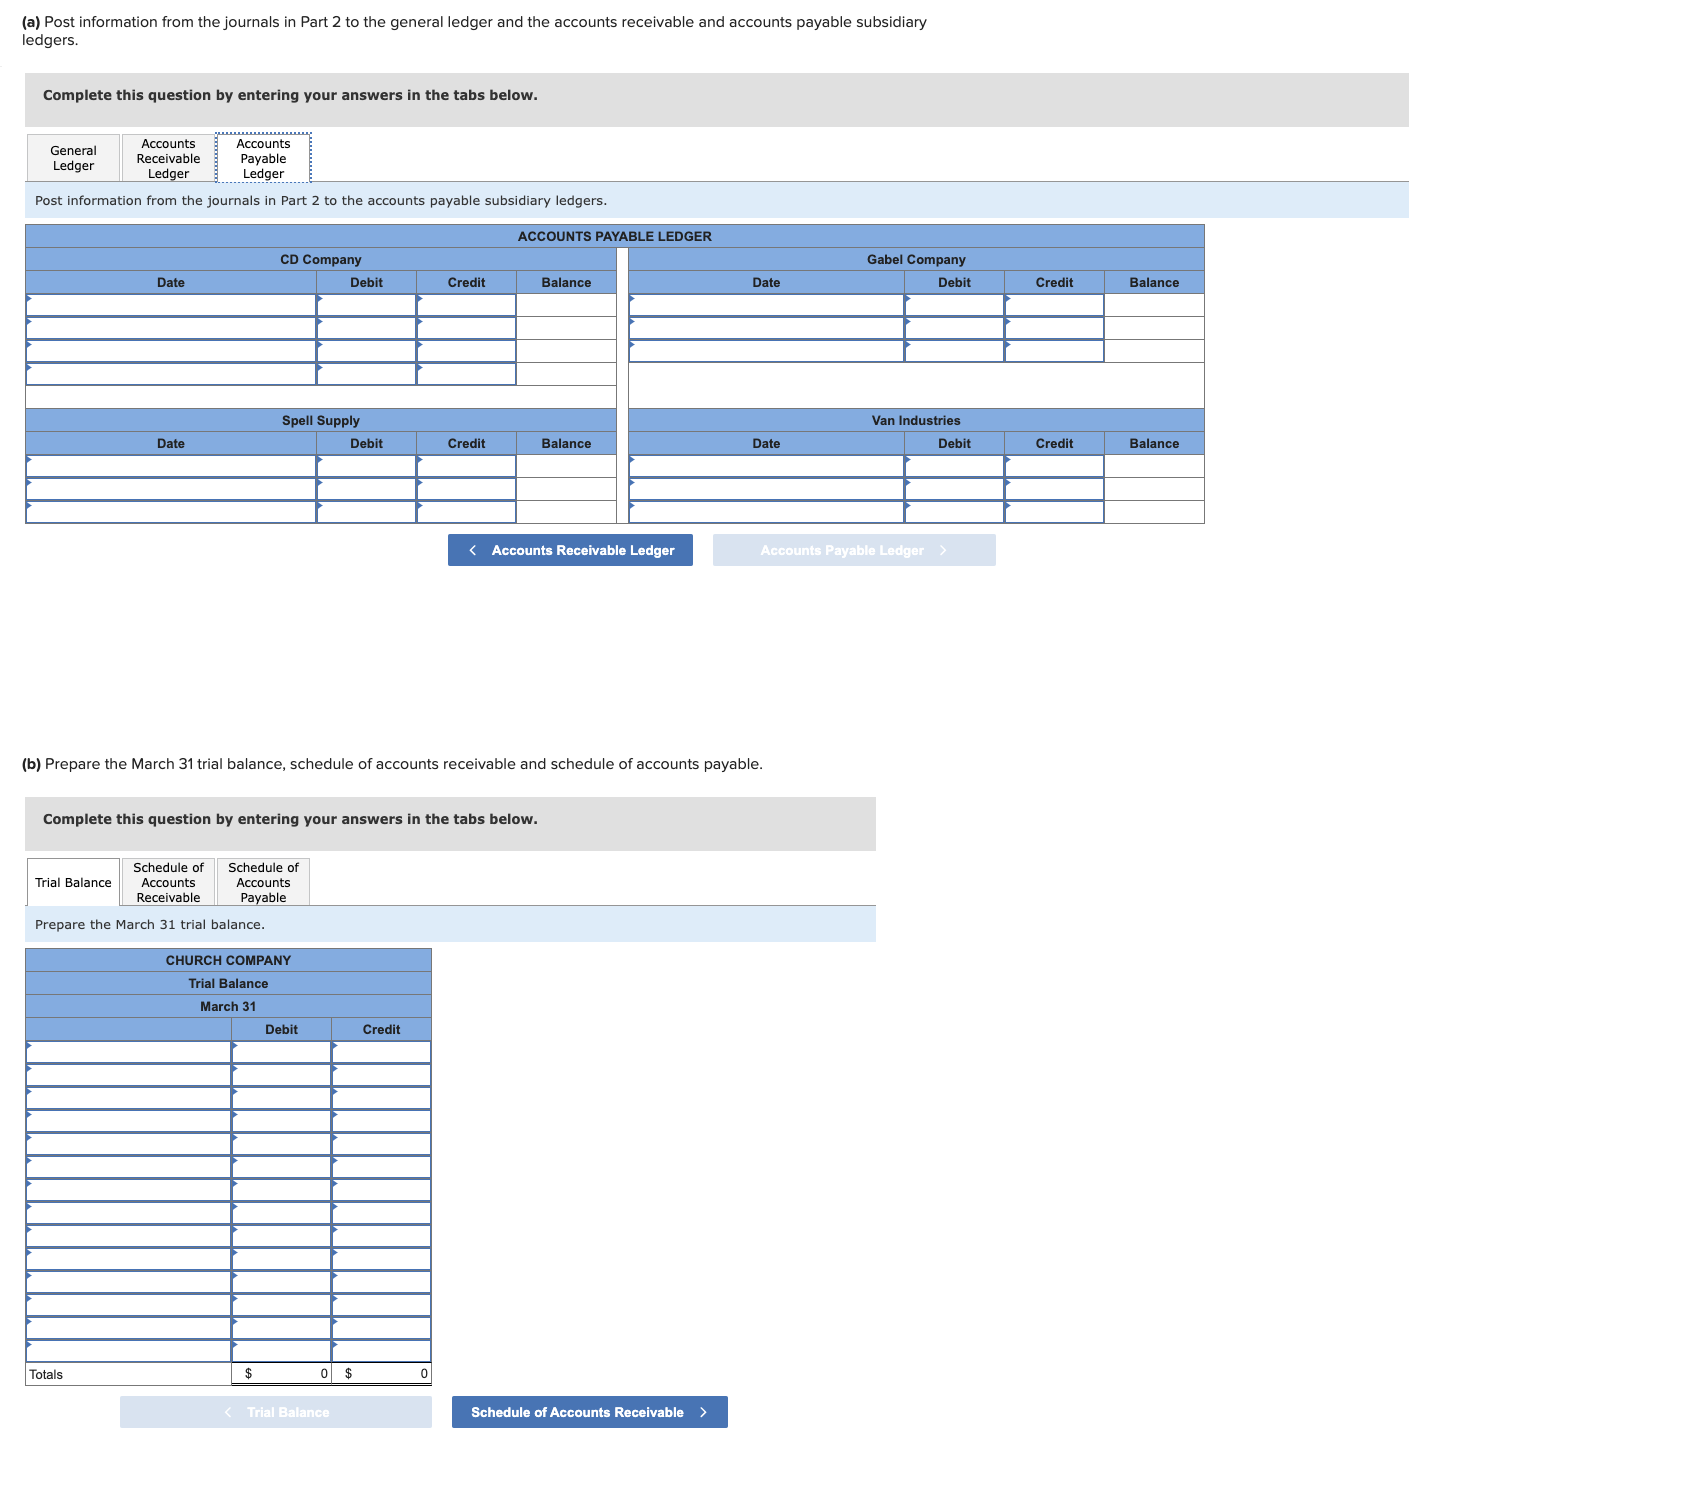Select the Accounts Payable Ledger tab
1682x1508 pixels.
click(x=263, y=157)
